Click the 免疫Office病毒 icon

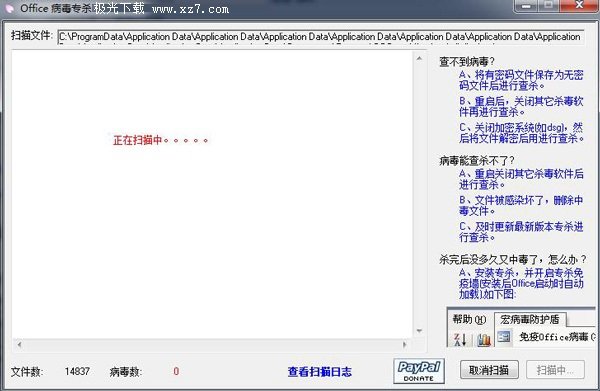coord(504,337)
